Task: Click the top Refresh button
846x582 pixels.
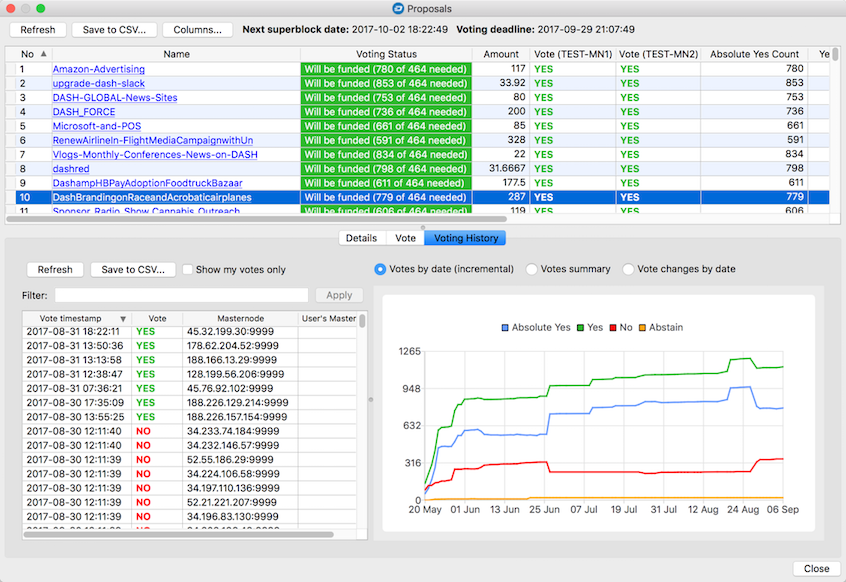Action: pos(38,30)
